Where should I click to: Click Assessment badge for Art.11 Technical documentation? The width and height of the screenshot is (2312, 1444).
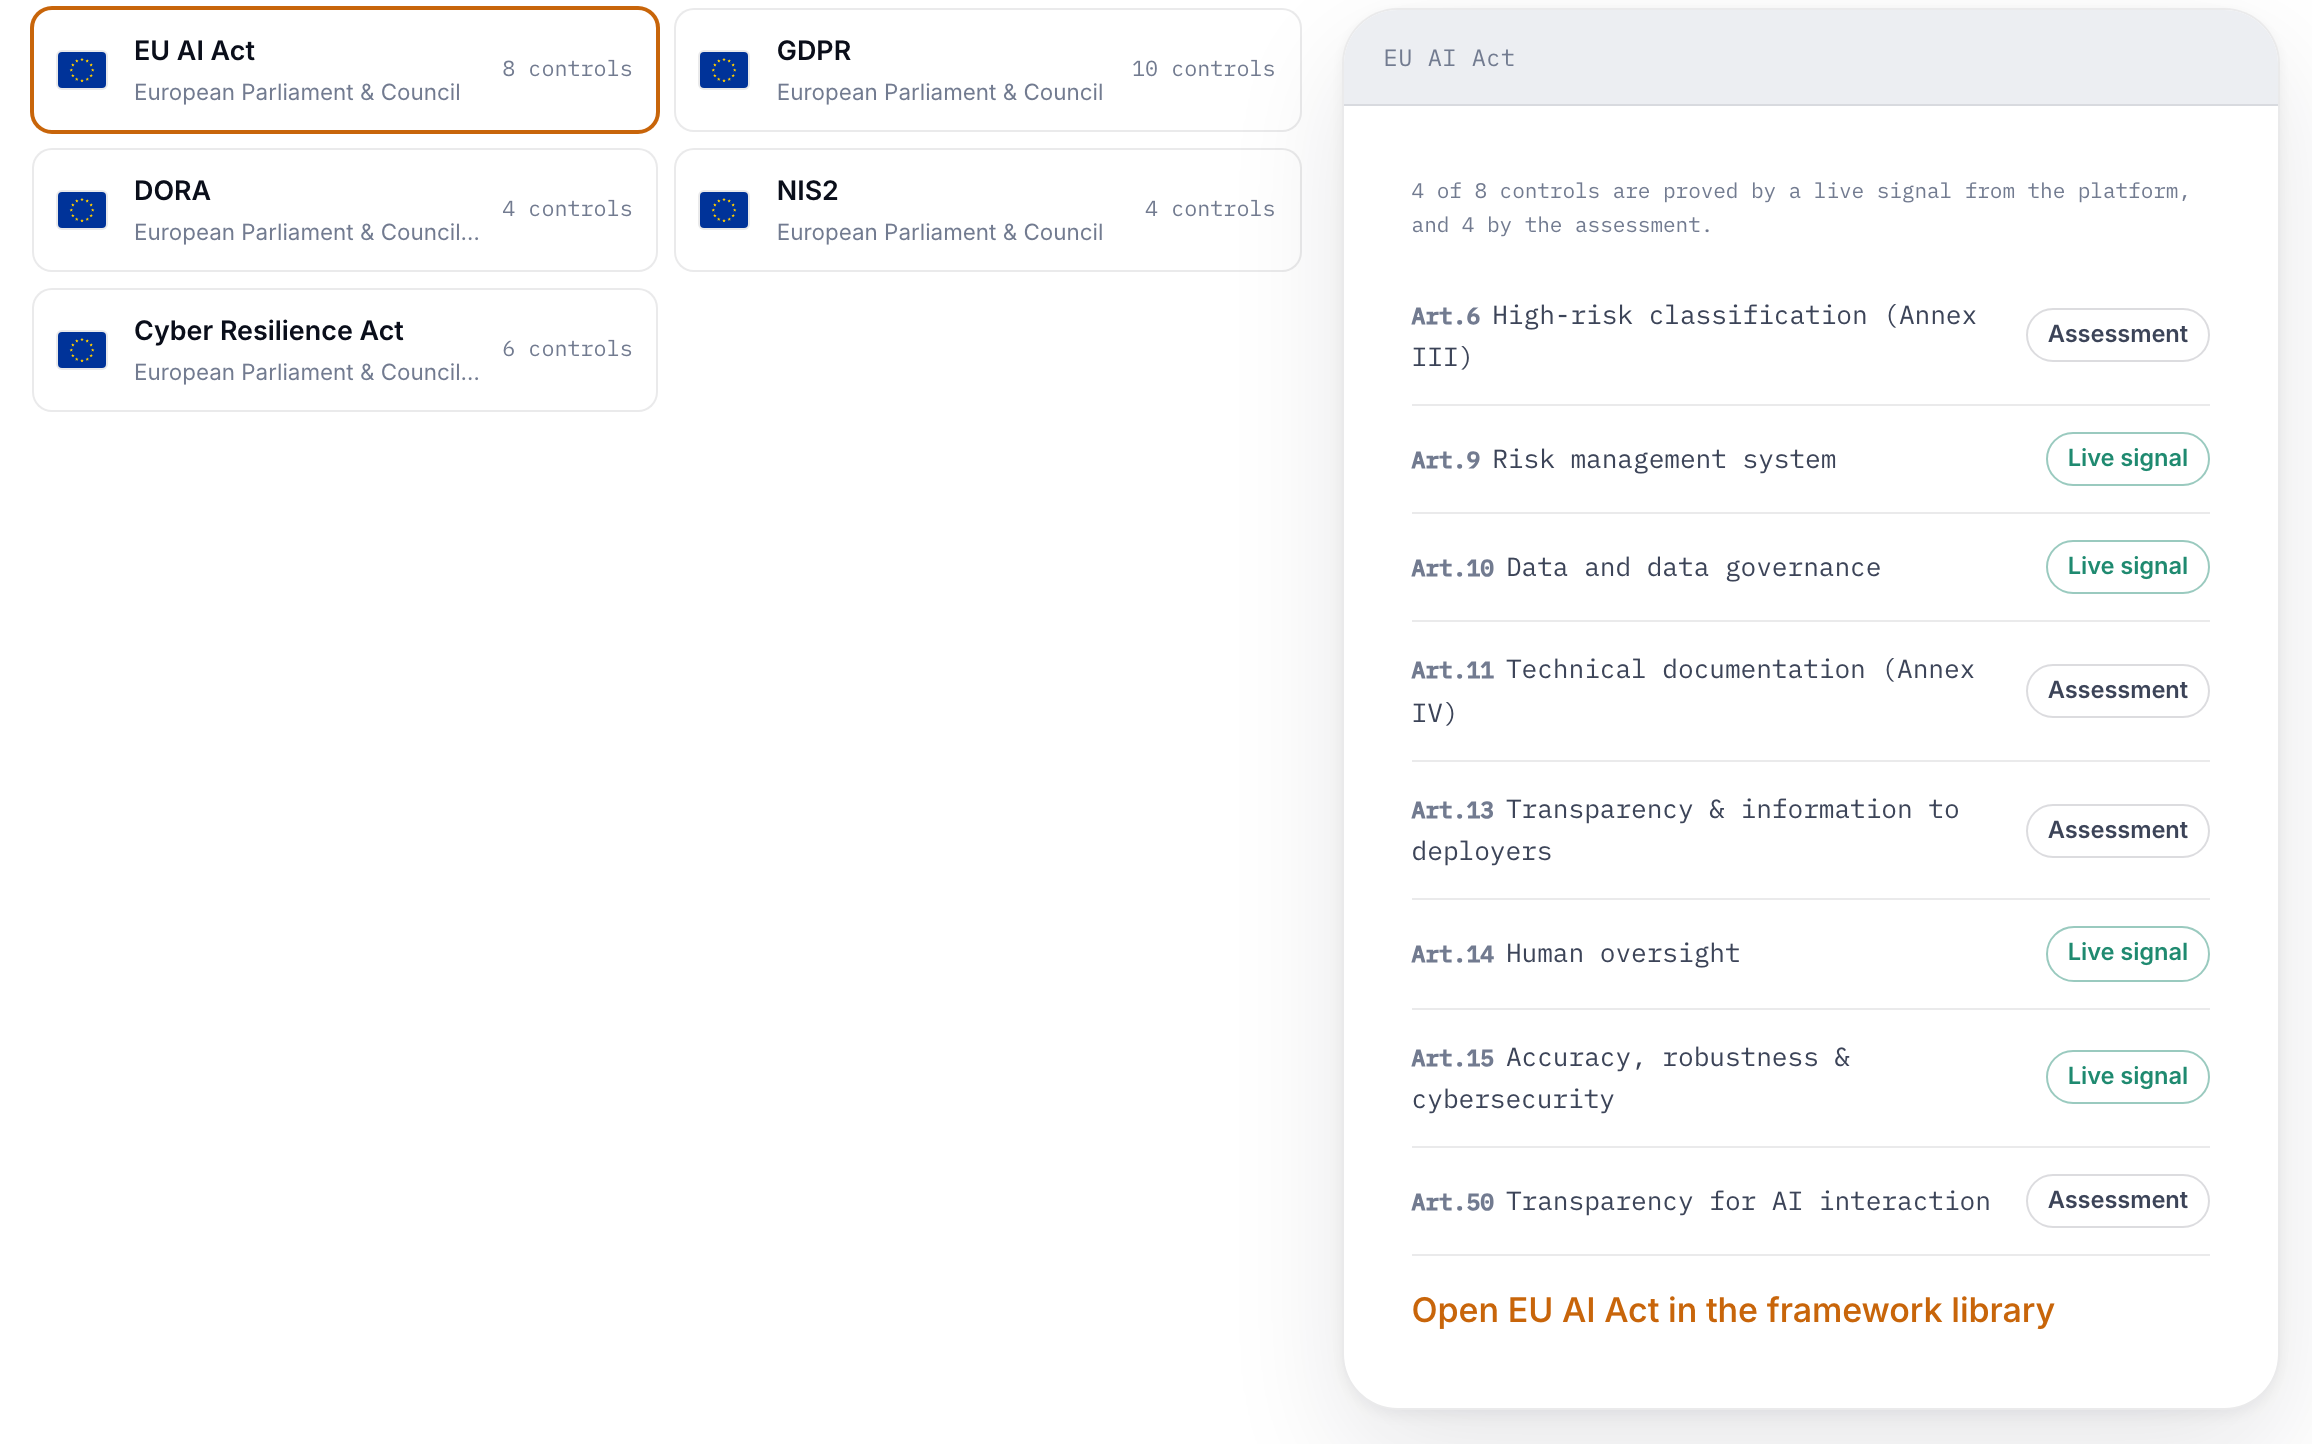click(2117, 690)
